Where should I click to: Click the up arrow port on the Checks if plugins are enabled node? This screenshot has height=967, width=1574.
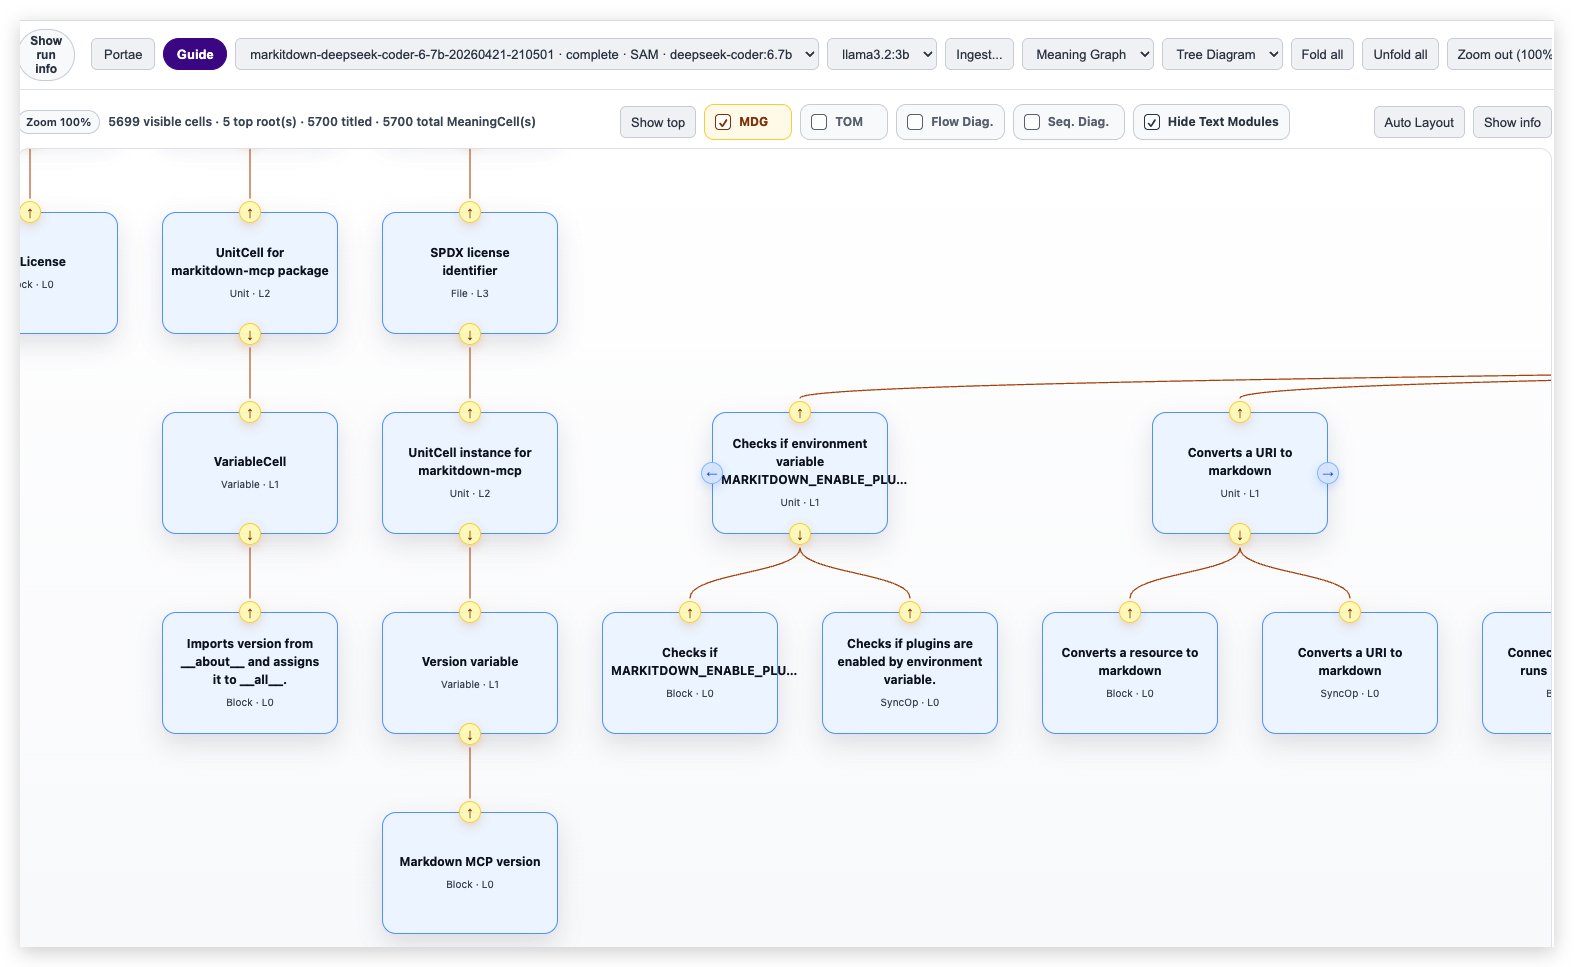(910, 612)
